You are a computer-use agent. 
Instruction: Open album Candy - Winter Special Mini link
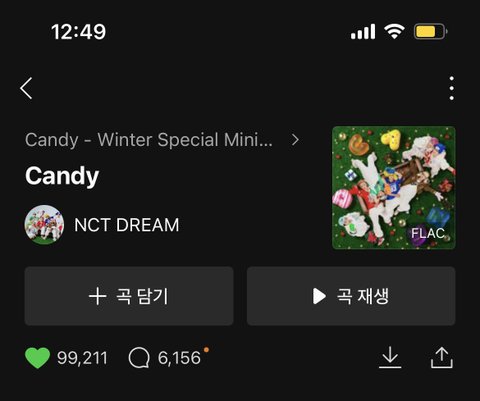coord(149,140)
